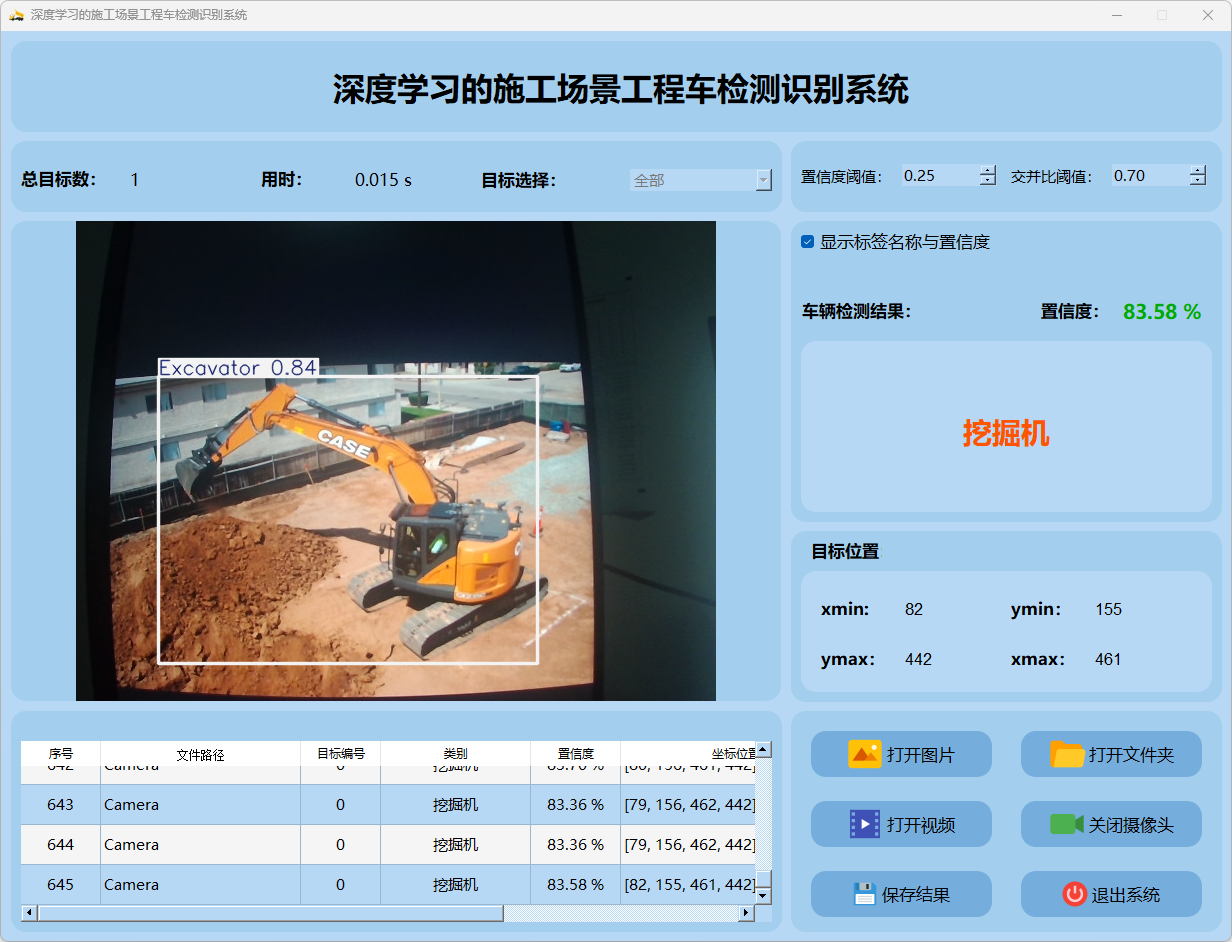
Task: Toggle the 显示标签名称与置信度 checkbox
Action: tap(808, 242)
